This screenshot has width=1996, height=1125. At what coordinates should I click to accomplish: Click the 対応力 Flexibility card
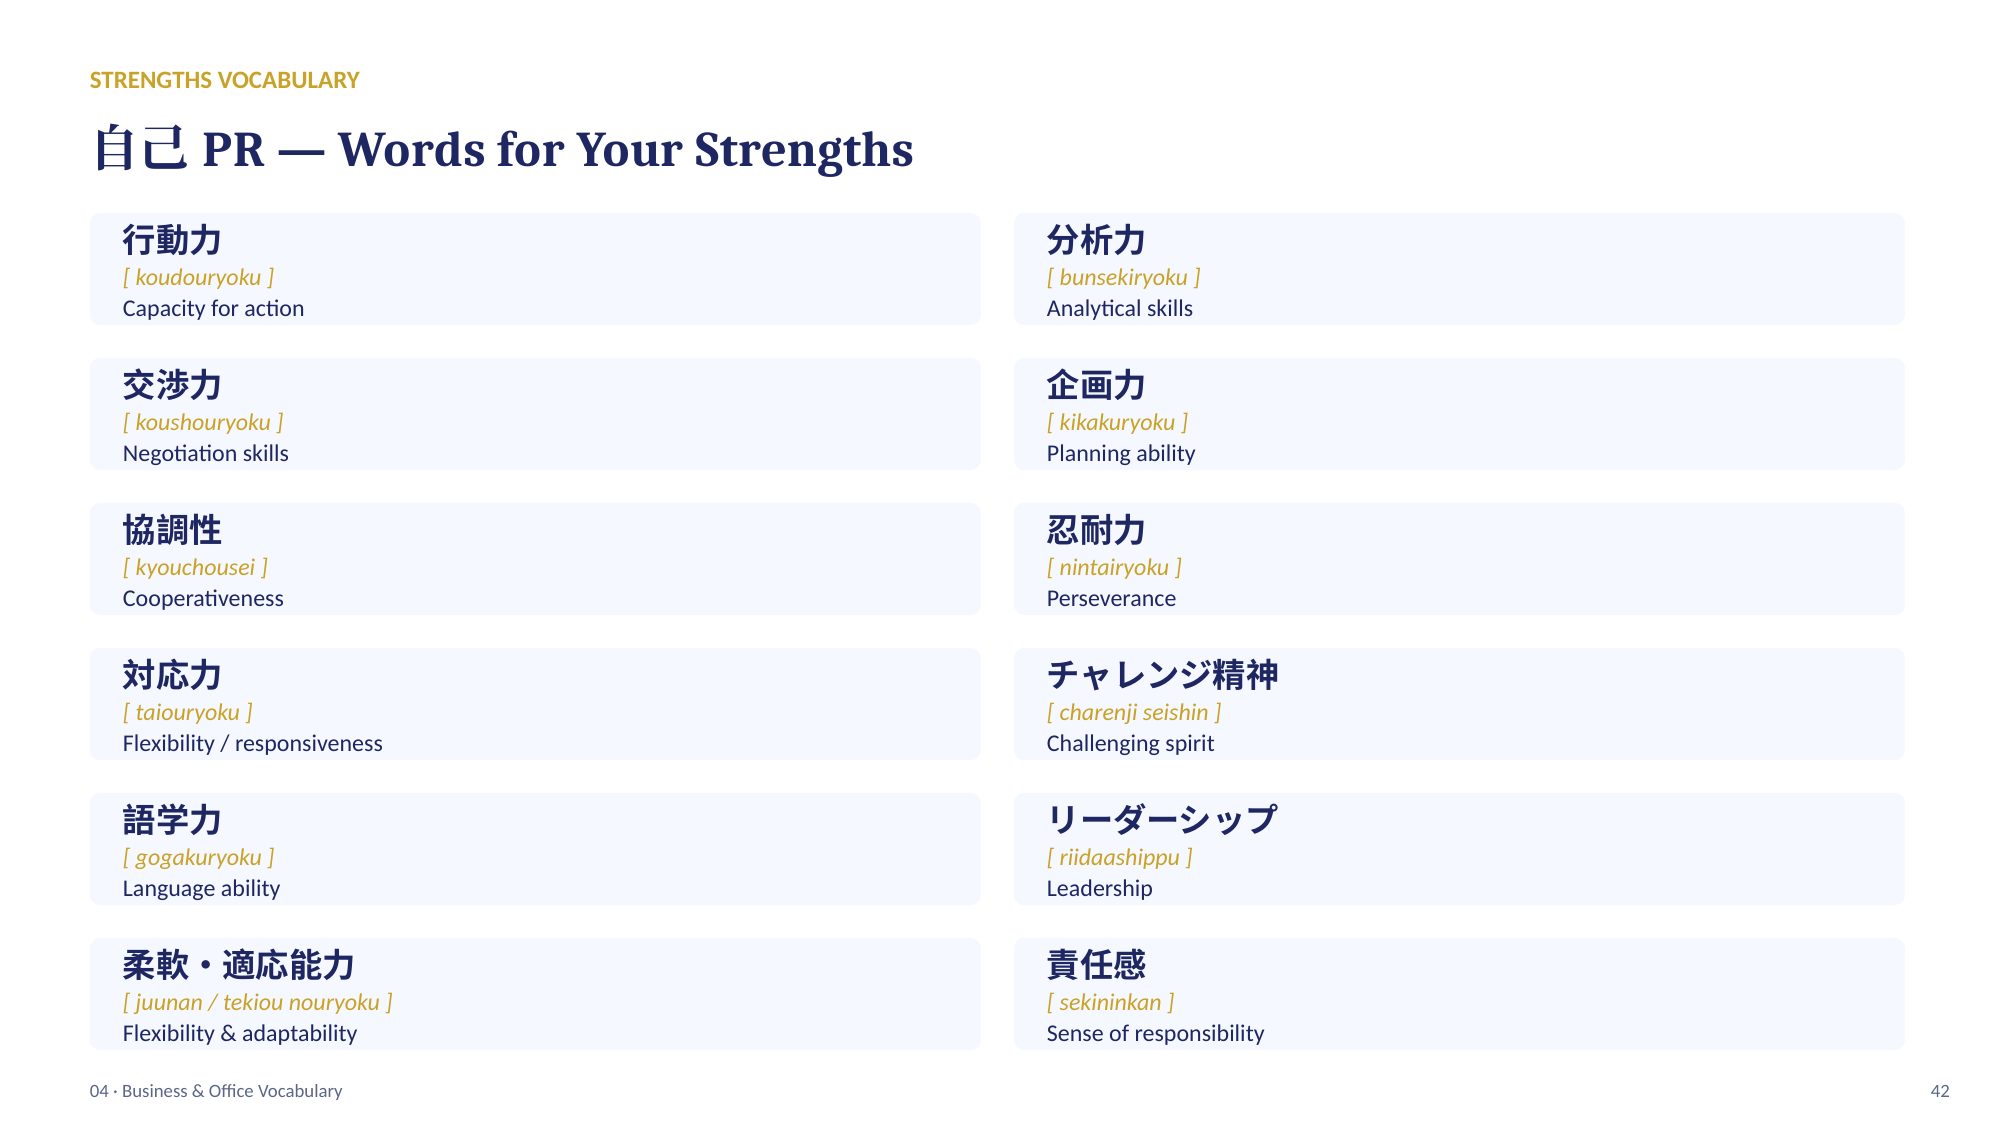[535, 704]
